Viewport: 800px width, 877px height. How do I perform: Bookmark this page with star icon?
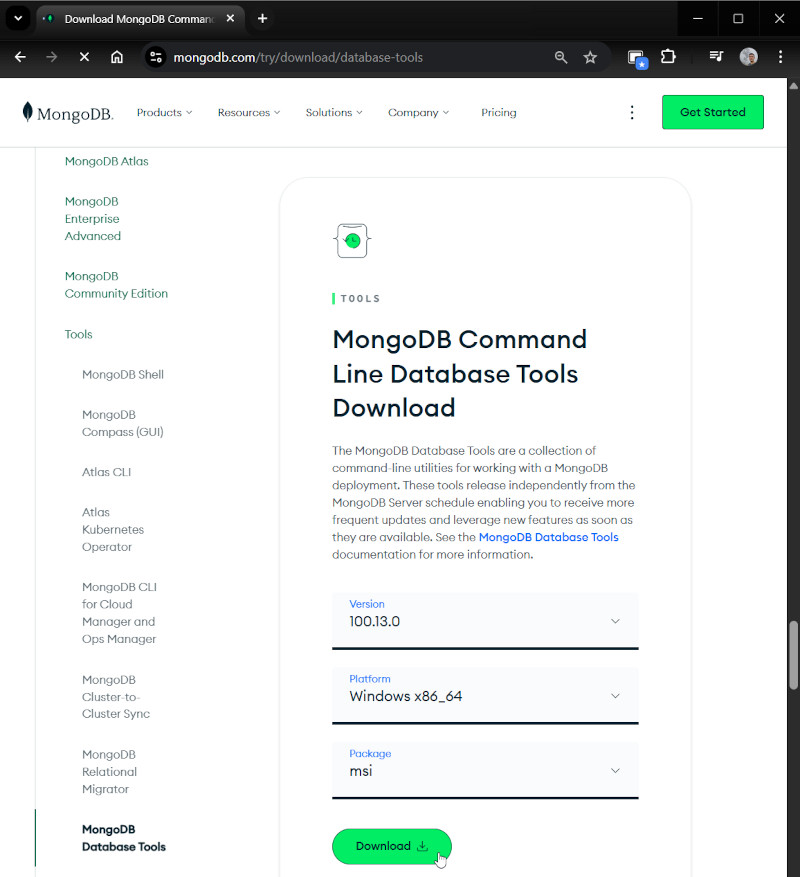(590, 57)
